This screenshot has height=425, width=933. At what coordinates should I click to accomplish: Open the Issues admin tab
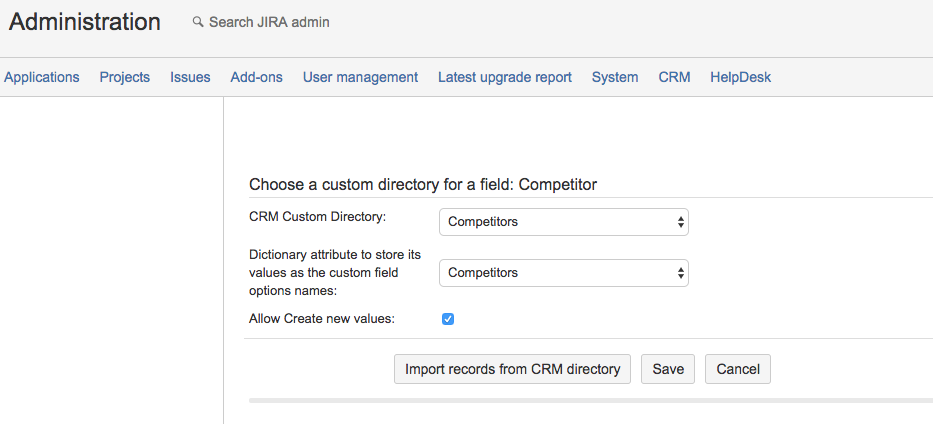coord(190,77)
